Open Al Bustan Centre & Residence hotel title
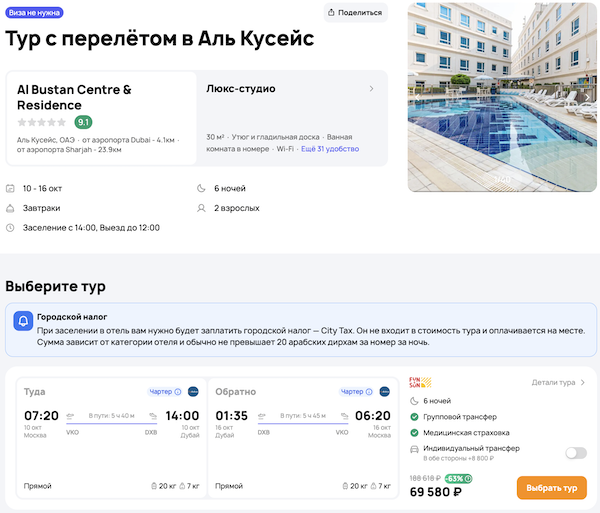The width and height of the screenshot is (600, 513). point(74,97)
